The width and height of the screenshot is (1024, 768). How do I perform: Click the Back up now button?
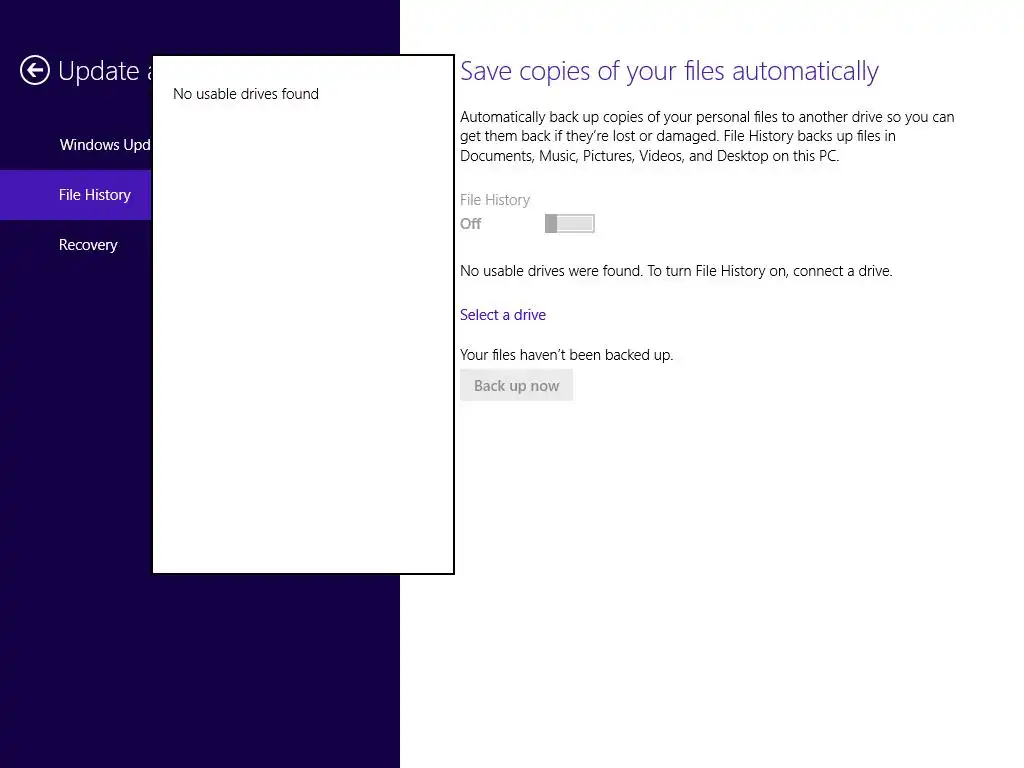[x=517, y=385]
